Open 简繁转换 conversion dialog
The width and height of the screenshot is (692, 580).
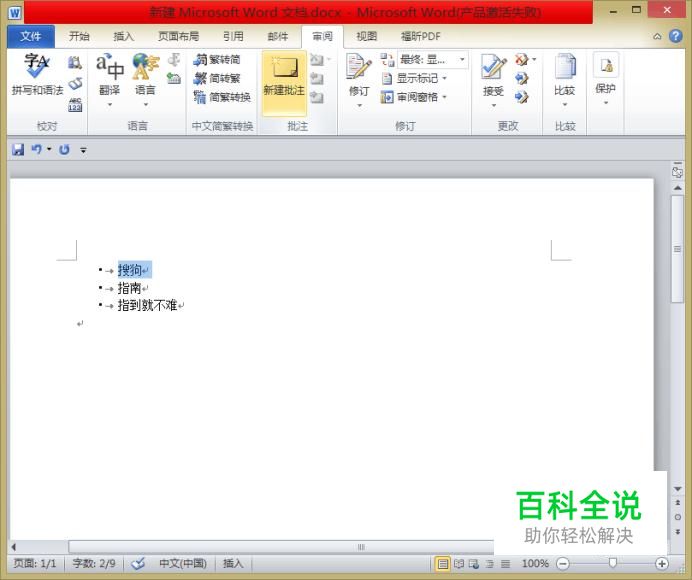[x=222, y=97]
